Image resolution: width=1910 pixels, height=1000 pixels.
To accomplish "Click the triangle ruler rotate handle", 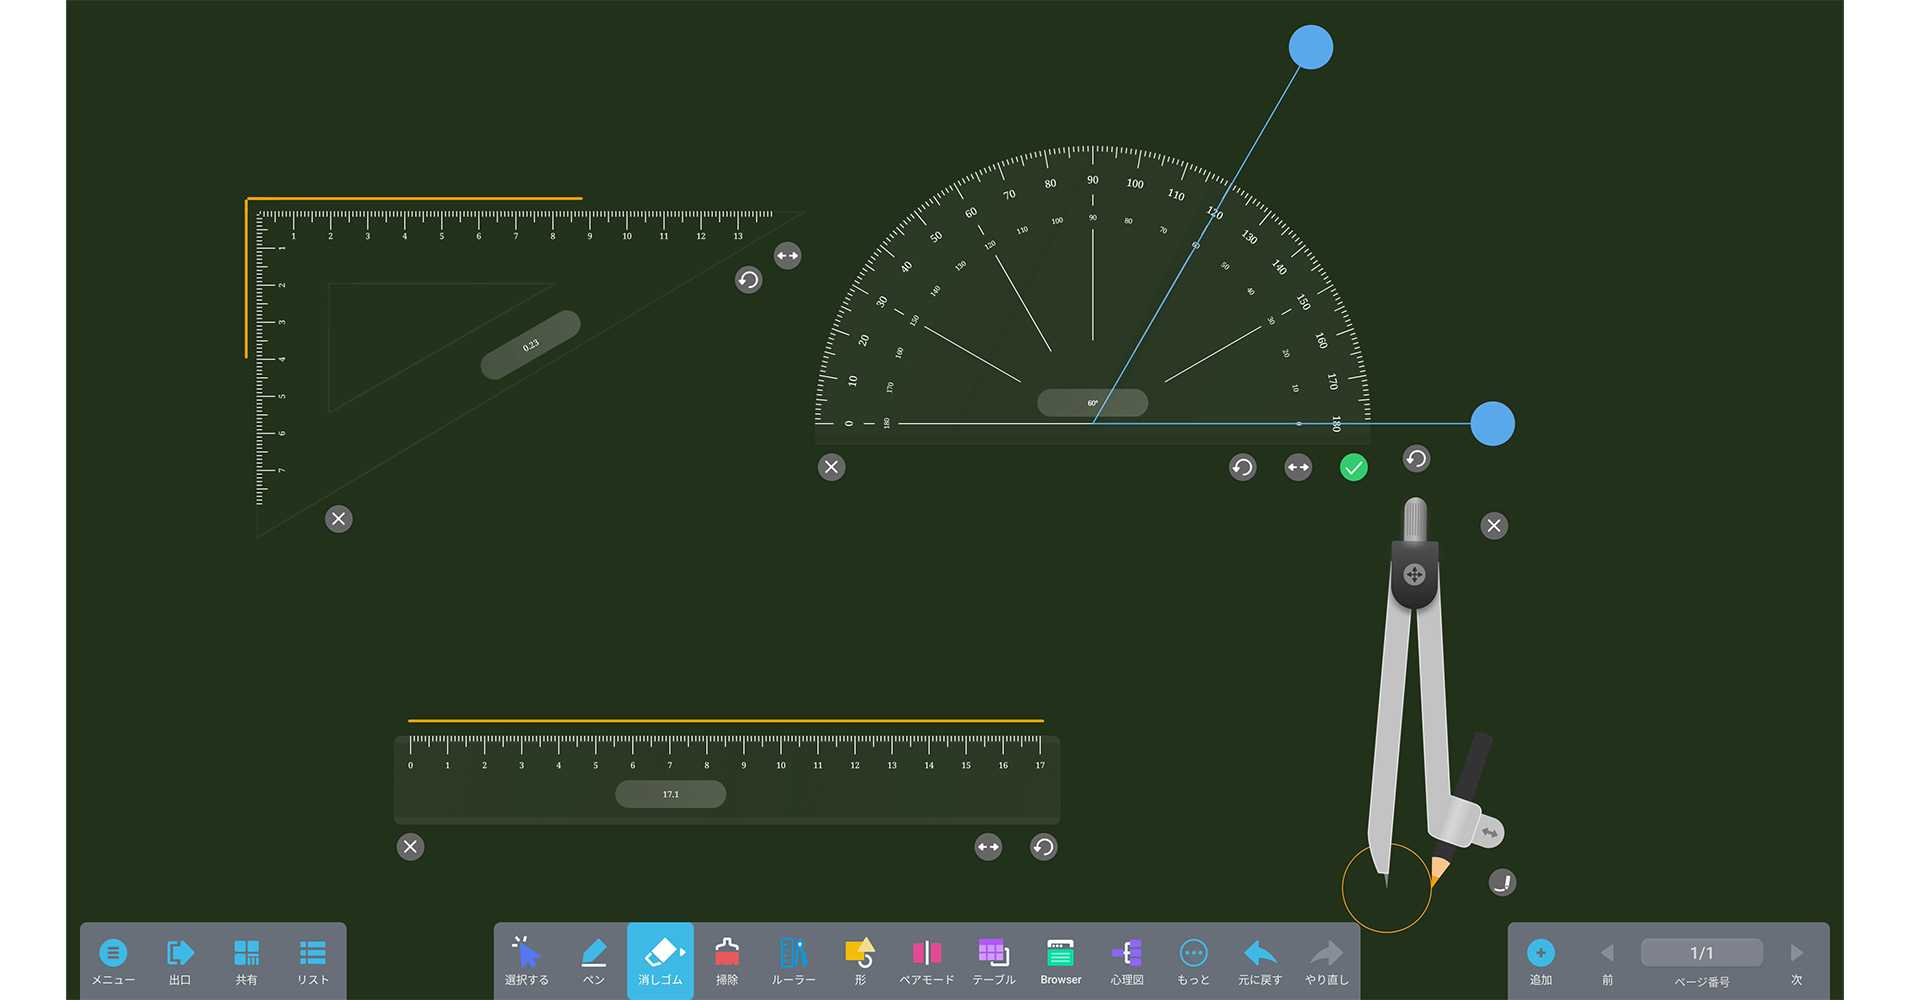I will (x=749, y=280).
